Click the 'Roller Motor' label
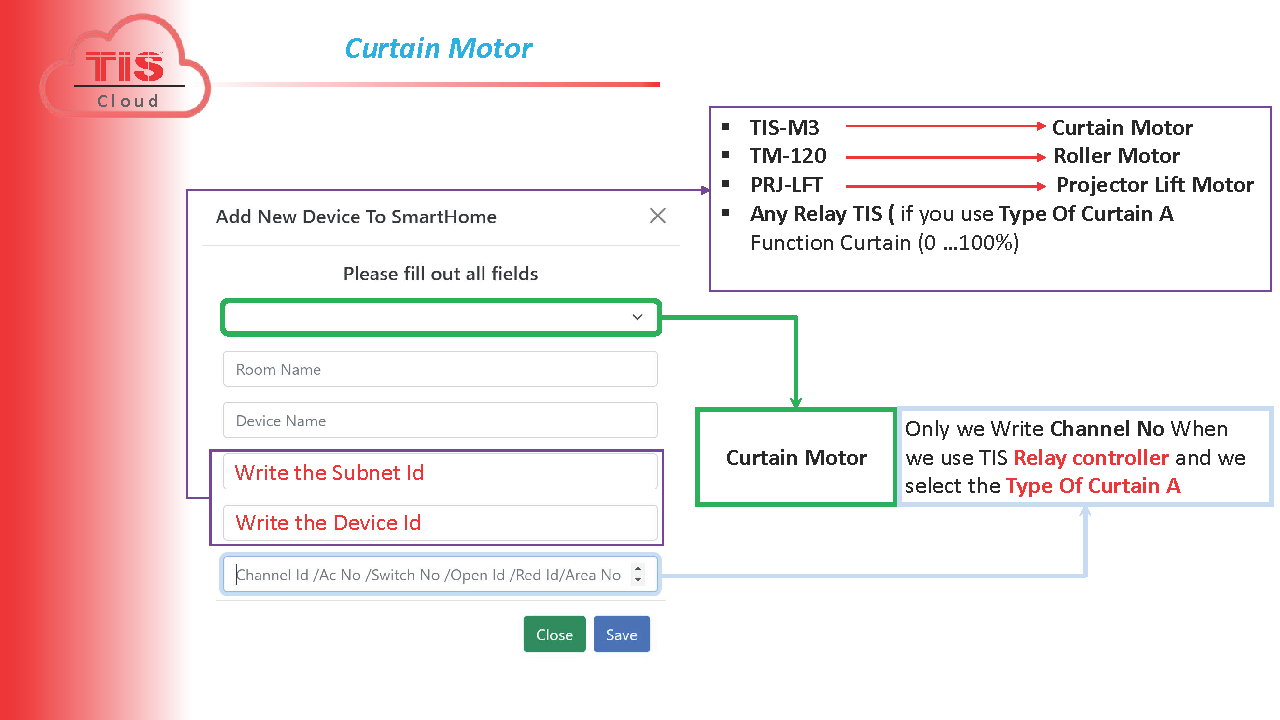The height and width of the screenshot is (720, 1280). [1116, 156]
